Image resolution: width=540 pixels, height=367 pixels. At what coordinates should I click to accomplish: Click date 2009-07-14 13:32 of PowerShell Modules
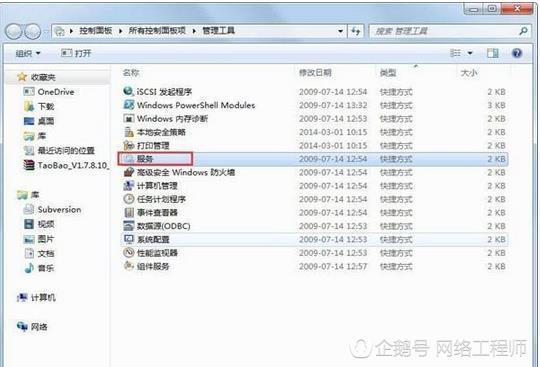[333, 105]
